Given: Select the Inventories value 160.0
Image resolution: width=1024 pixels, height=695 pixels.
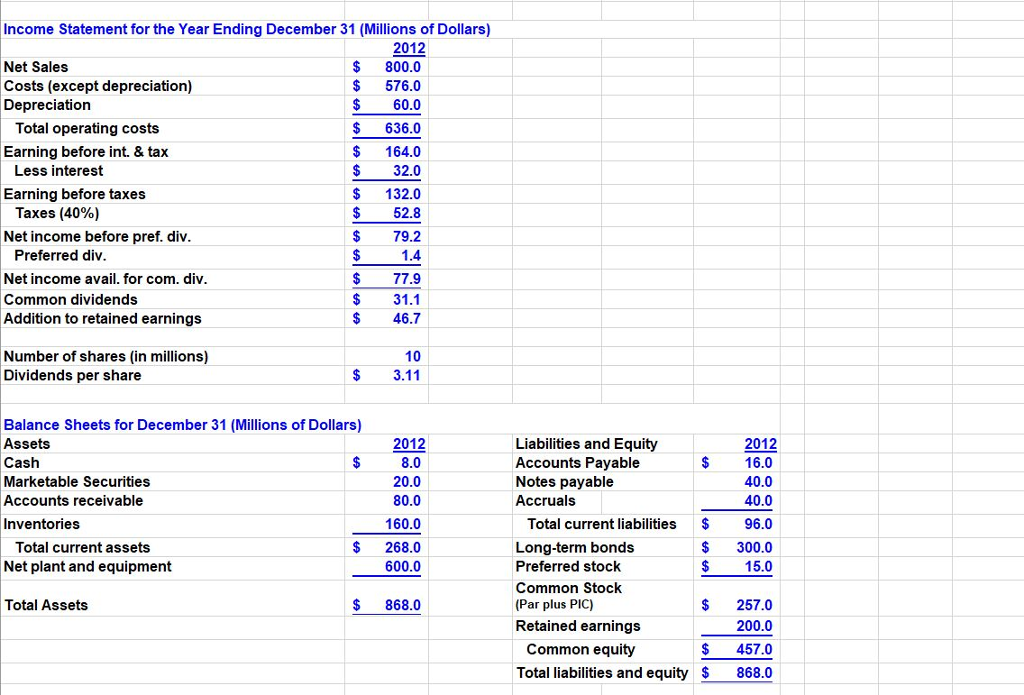Looking at the screenshot, I should coord(402,524).
